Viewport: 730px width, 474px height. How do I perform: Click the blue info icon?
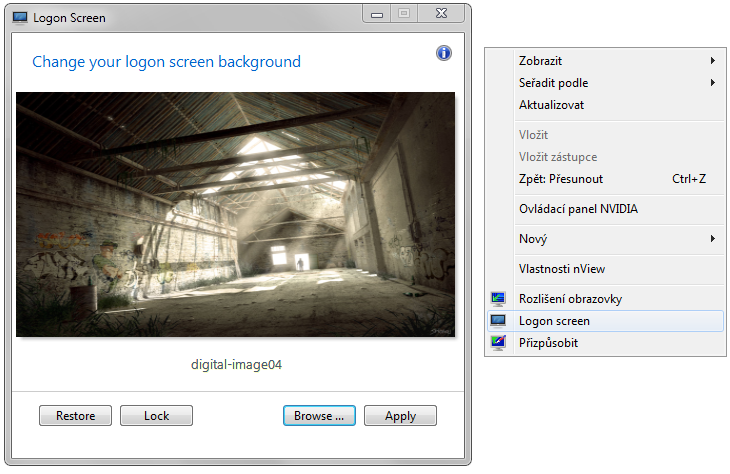pyautogui.click(x=443, y=53)
